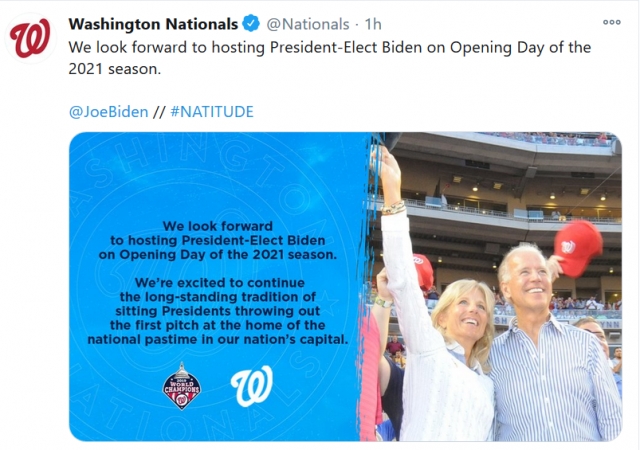
Task: Click the '2021 season.' line of the tweet
Action: click(x=115, y=69)
